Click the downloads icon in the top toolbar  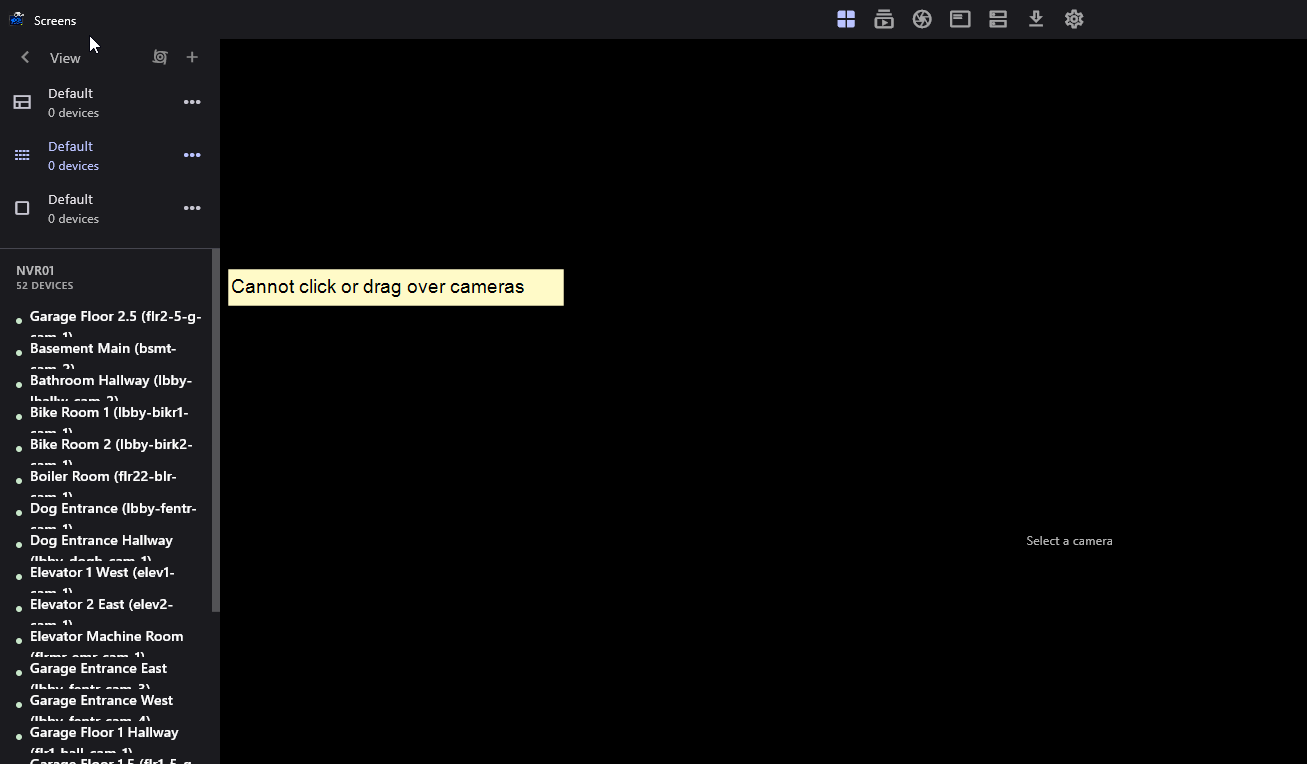pyautogui.click(x=1035, y=18)
